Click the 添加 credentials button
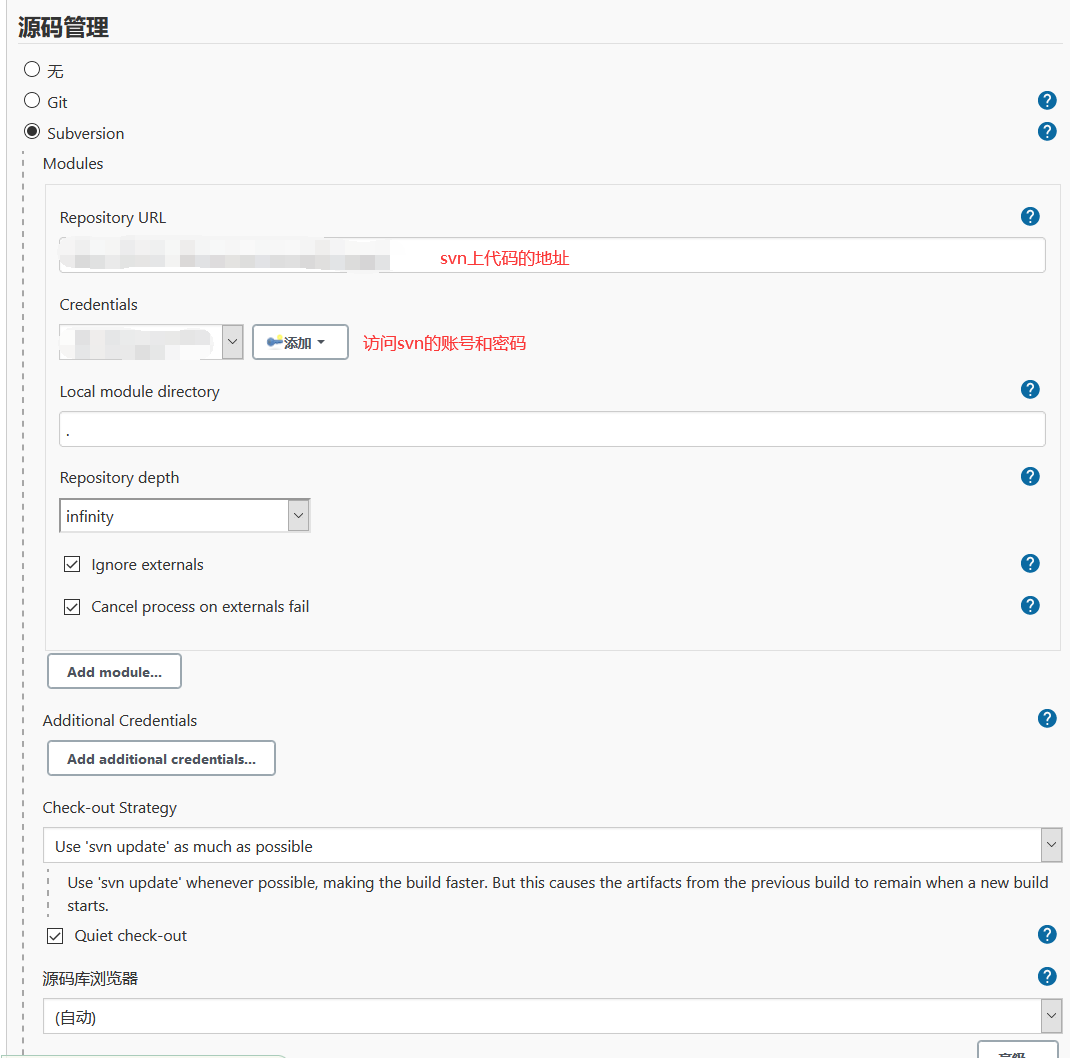This screenshot has width=1070, height=1058. coord(300,342)
